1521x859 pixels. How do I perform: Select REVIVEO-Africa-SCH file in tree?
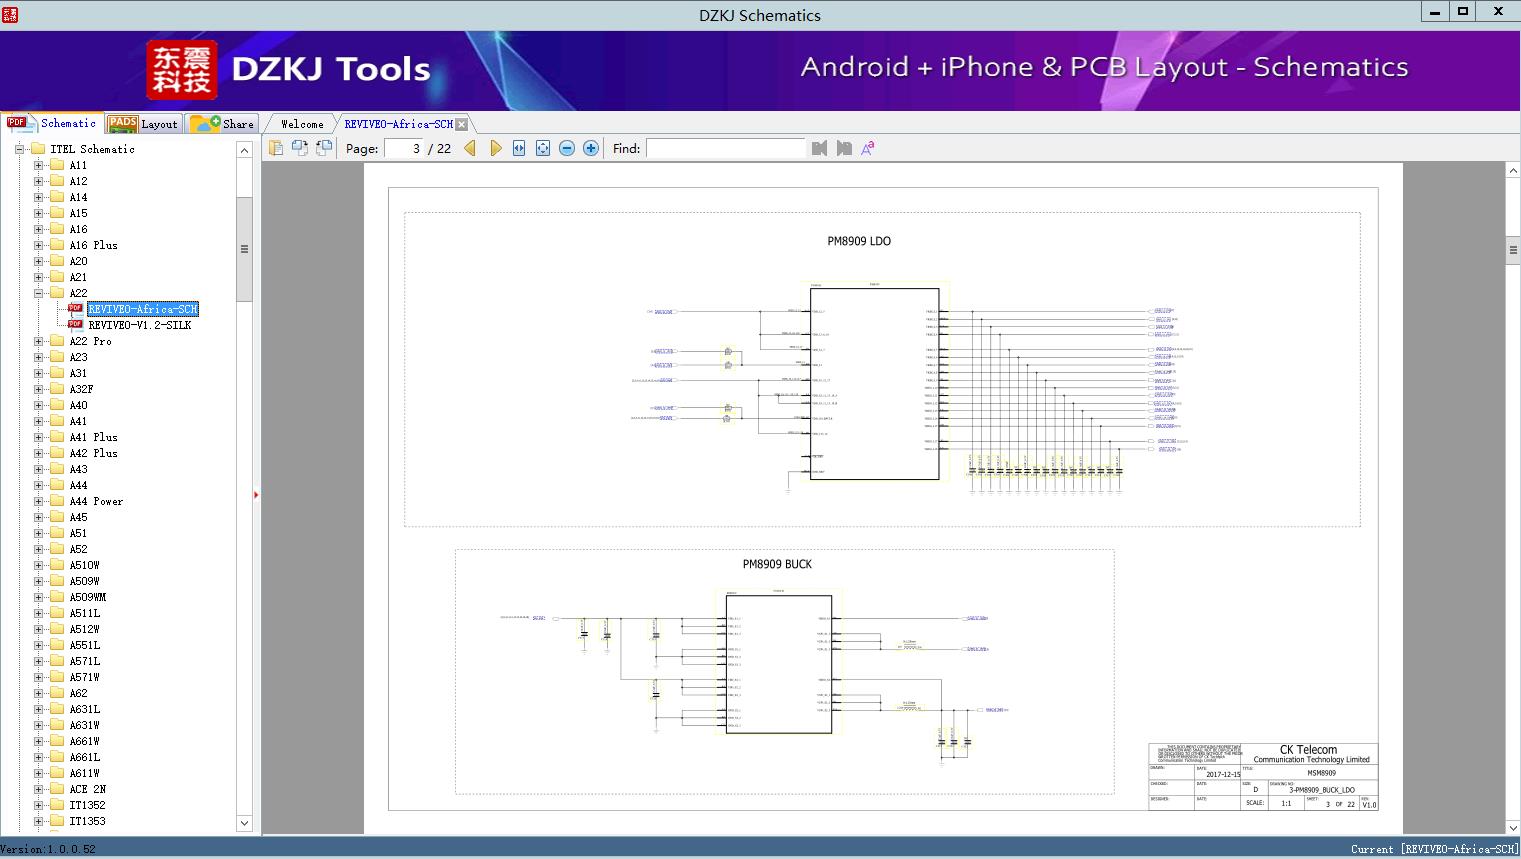[143, 309]
